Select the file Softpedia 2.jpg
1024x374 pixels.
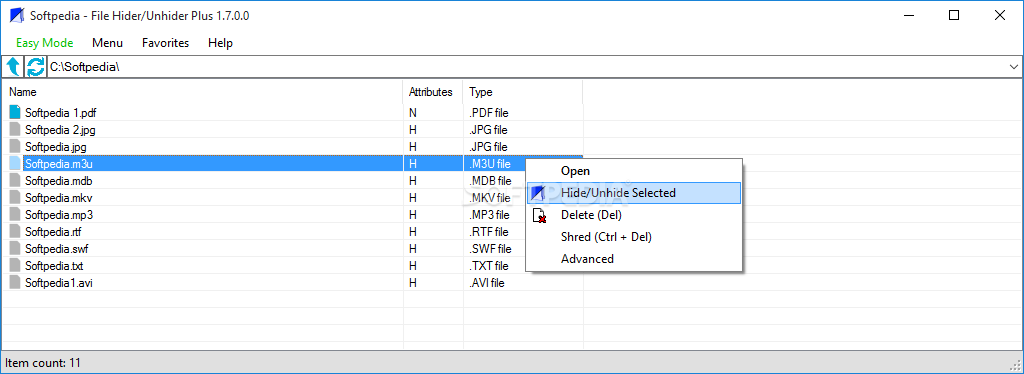(60, 129)
